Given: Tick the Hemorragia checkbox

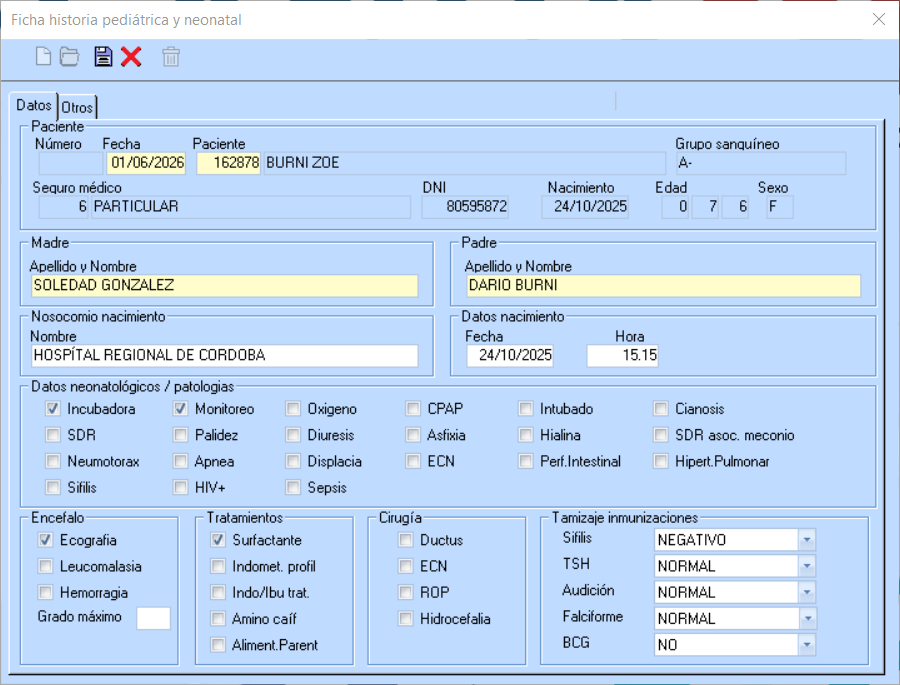Looking at the screenshot, I should [45, 592].
